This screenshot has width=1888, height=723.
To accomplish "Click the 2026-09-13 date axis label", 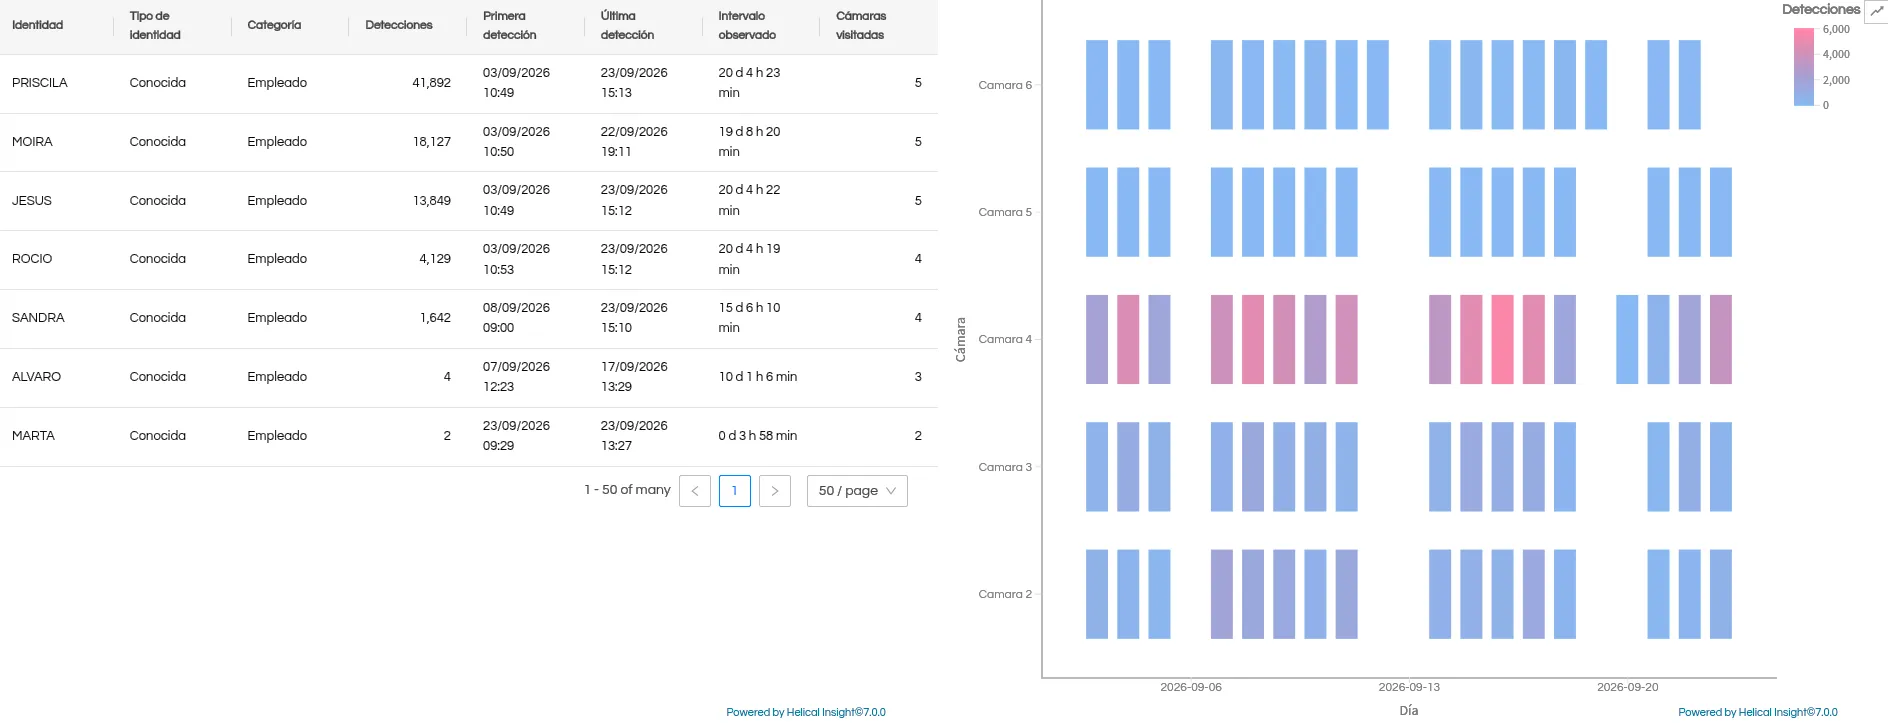I will click(x=1409, y=687).
